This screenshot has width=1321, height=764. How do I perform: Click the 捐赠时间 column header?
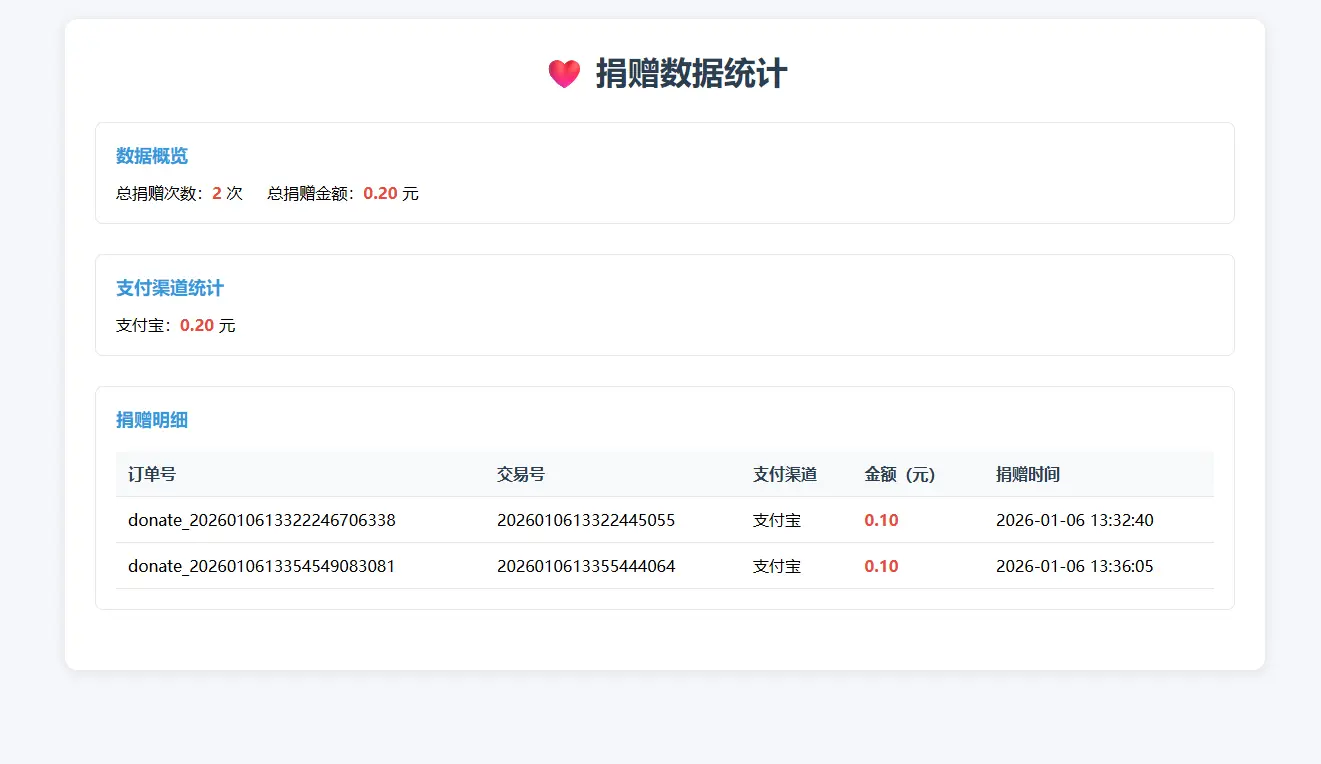(1028, 474)
